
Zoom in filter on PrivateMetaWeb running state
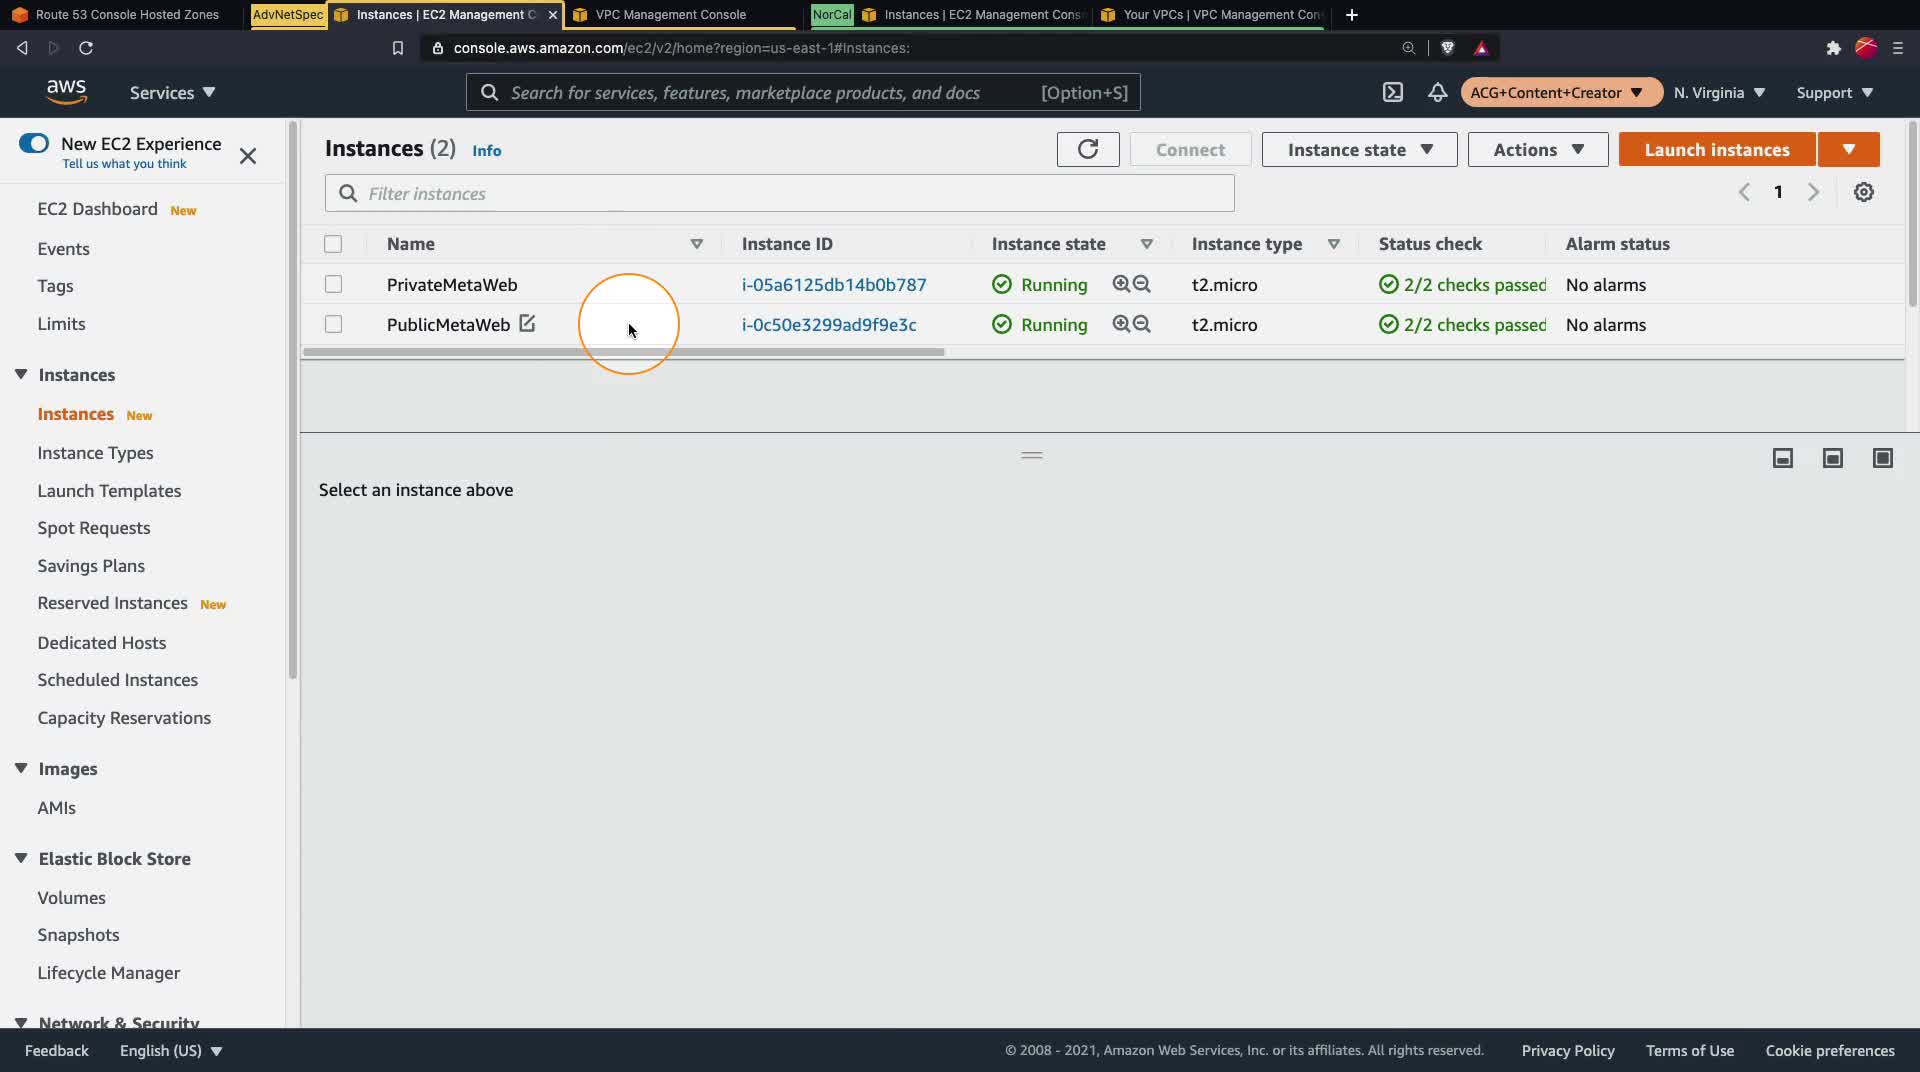pos(1121,284)
